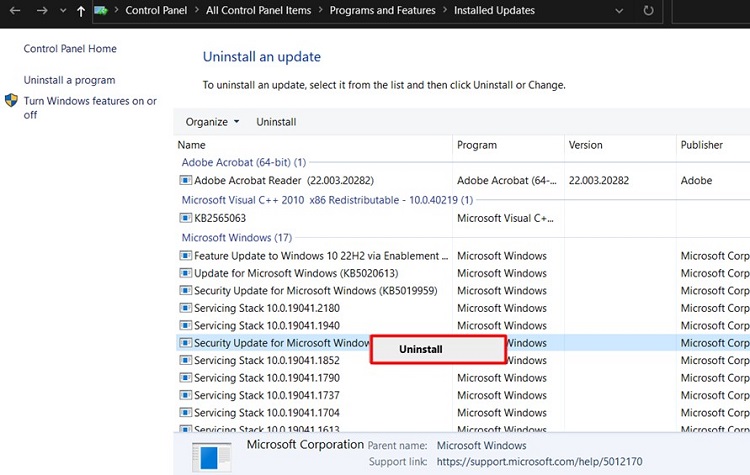Open Uninstall a program link
This screenshot has width=750, height=475.
[x=69, y=80]
